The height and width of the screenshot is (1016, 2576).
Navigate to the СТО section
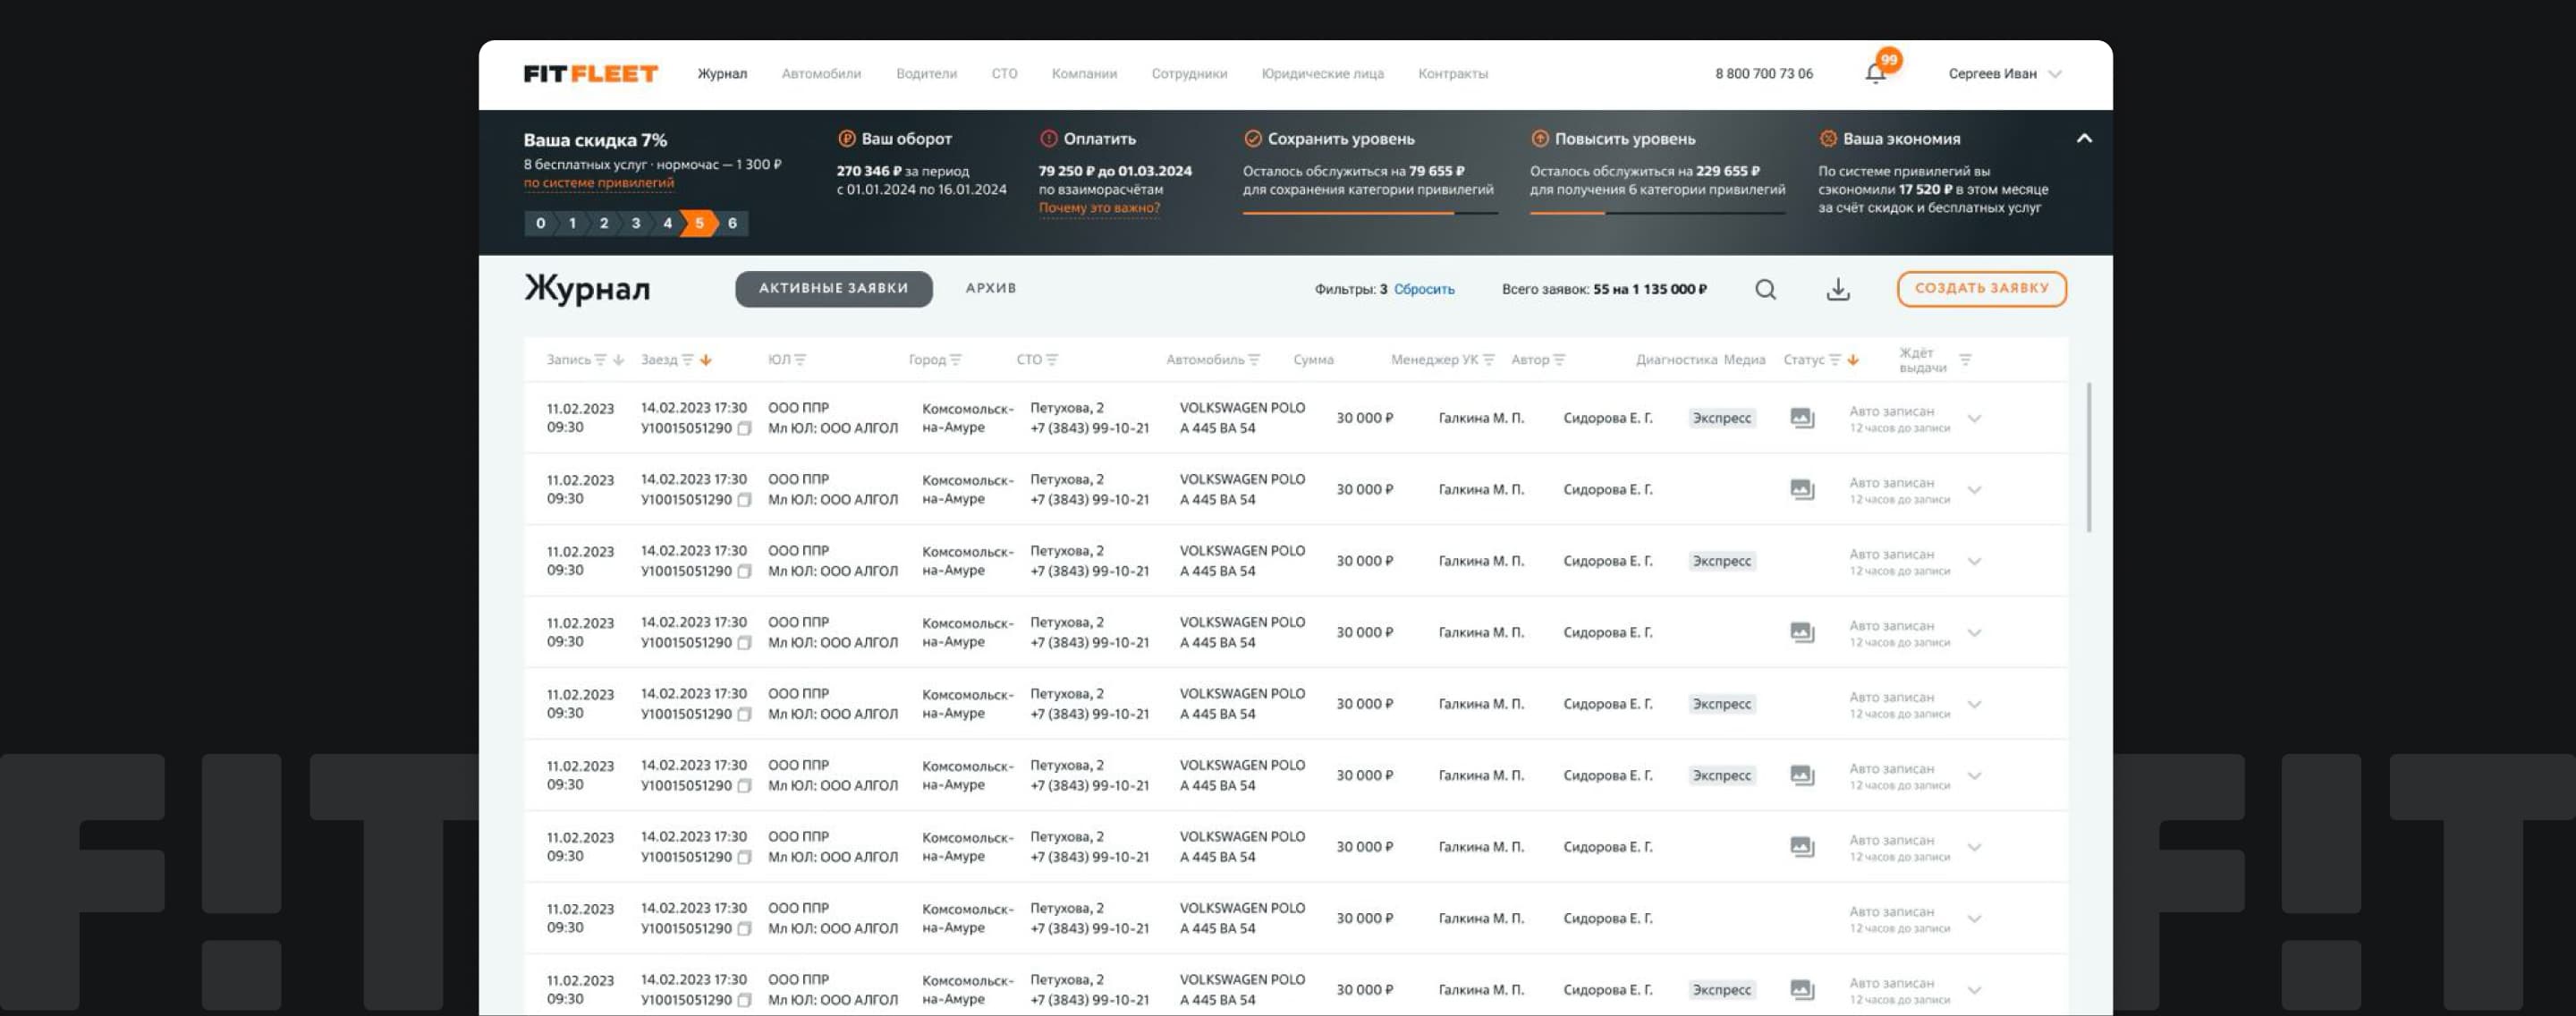pyautogui.click(x=1004, y=74)
